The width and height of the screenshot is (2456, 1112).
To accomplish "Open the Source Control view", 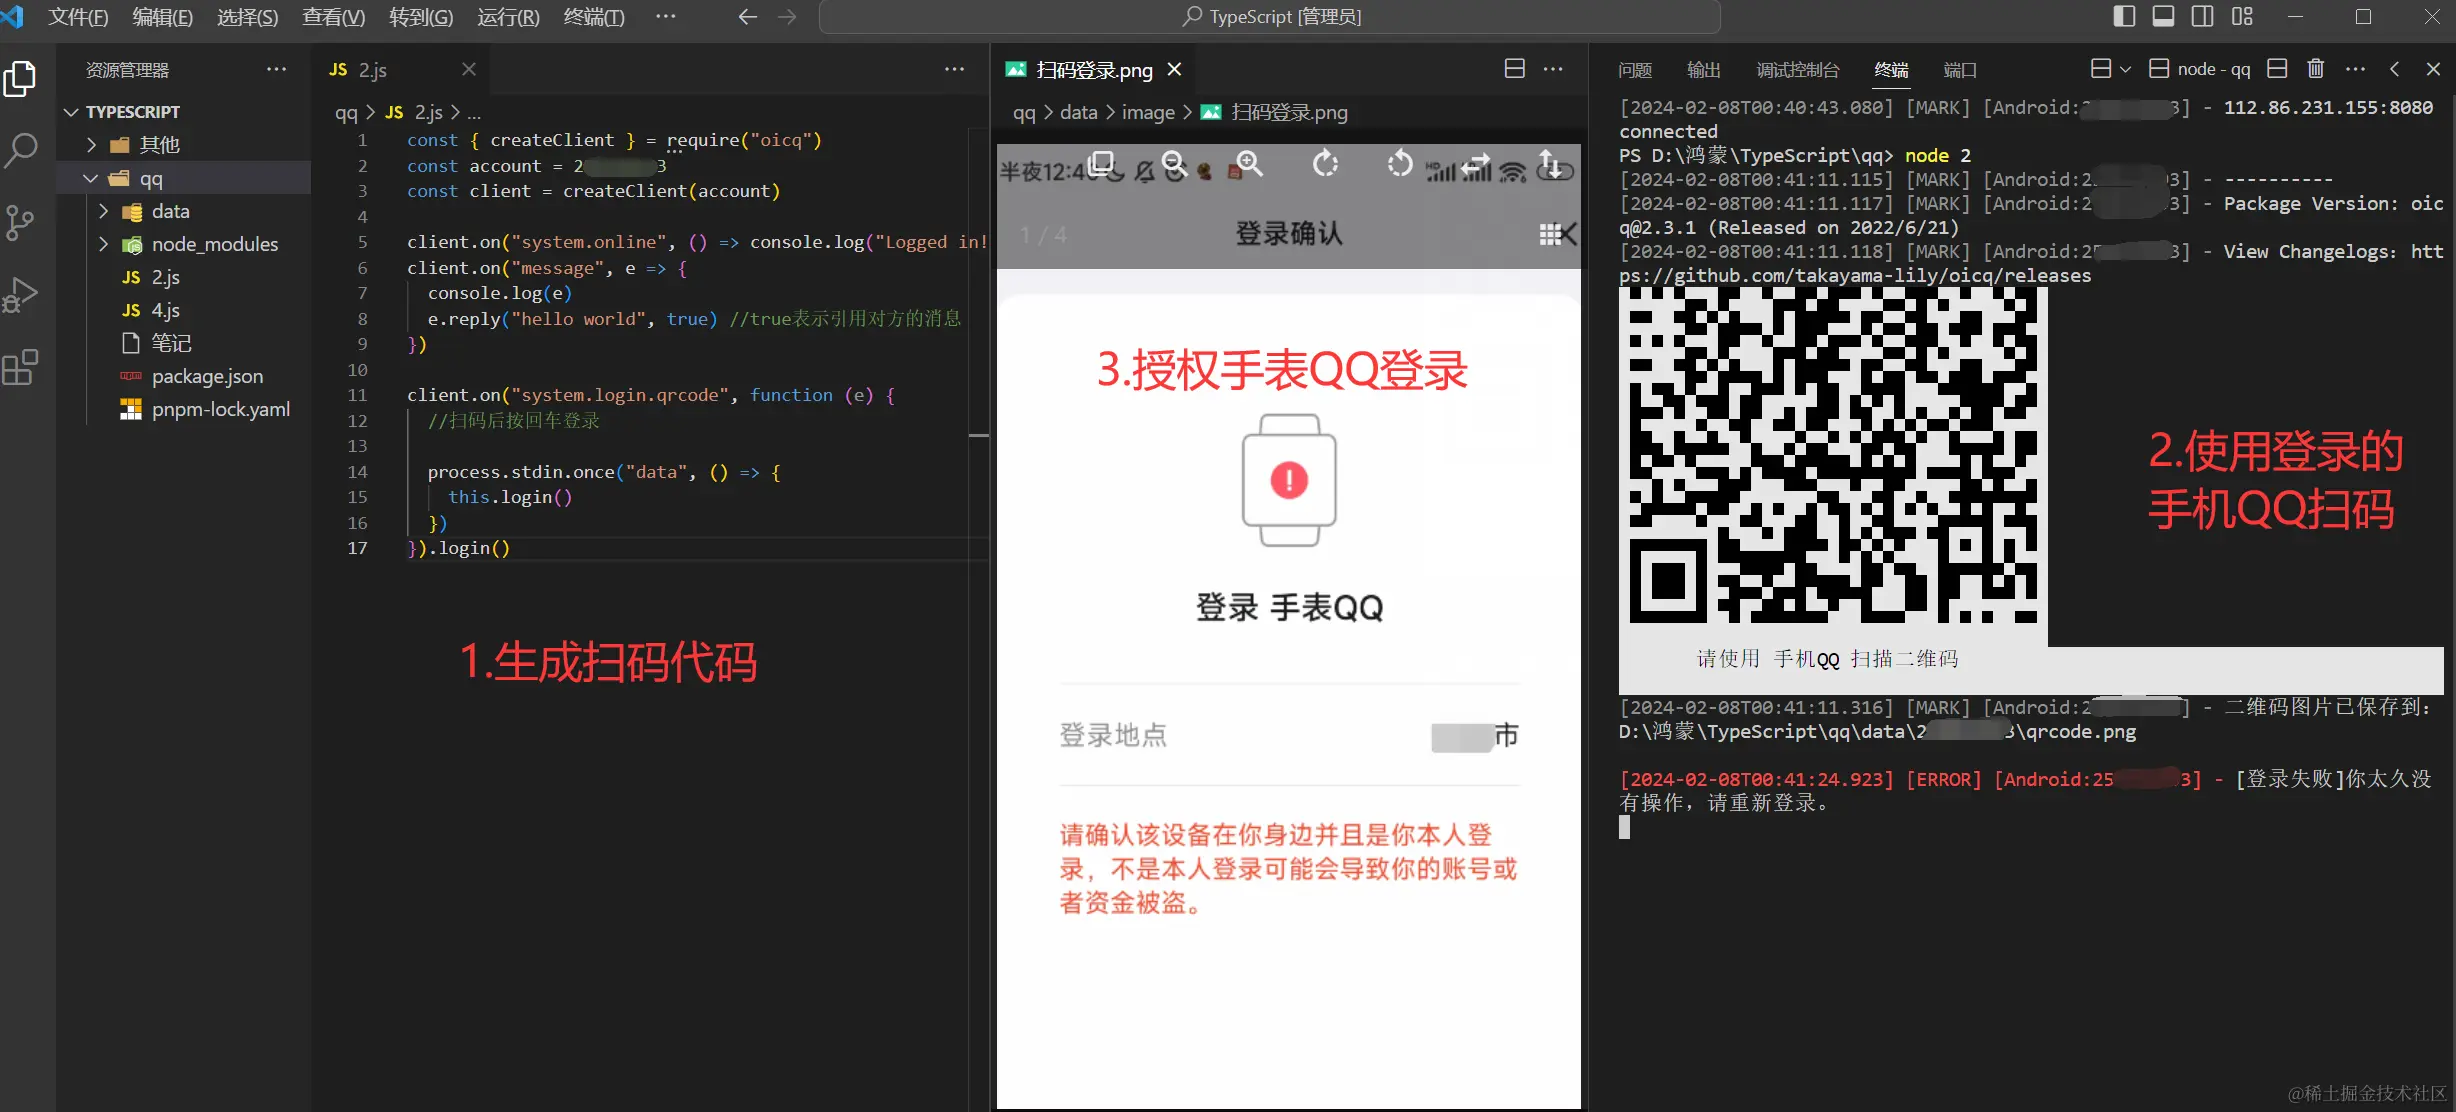I will tap(20, 222).
